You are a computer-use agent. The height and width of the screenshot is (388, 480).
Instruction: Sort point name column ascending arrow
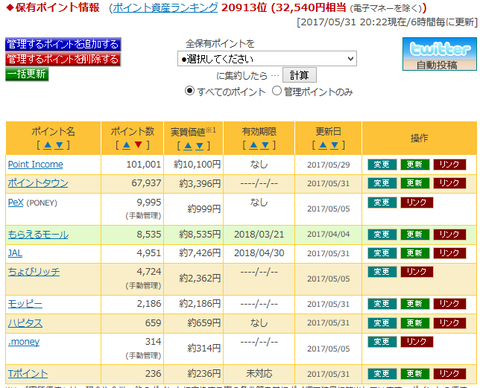[x=48, y=145]
